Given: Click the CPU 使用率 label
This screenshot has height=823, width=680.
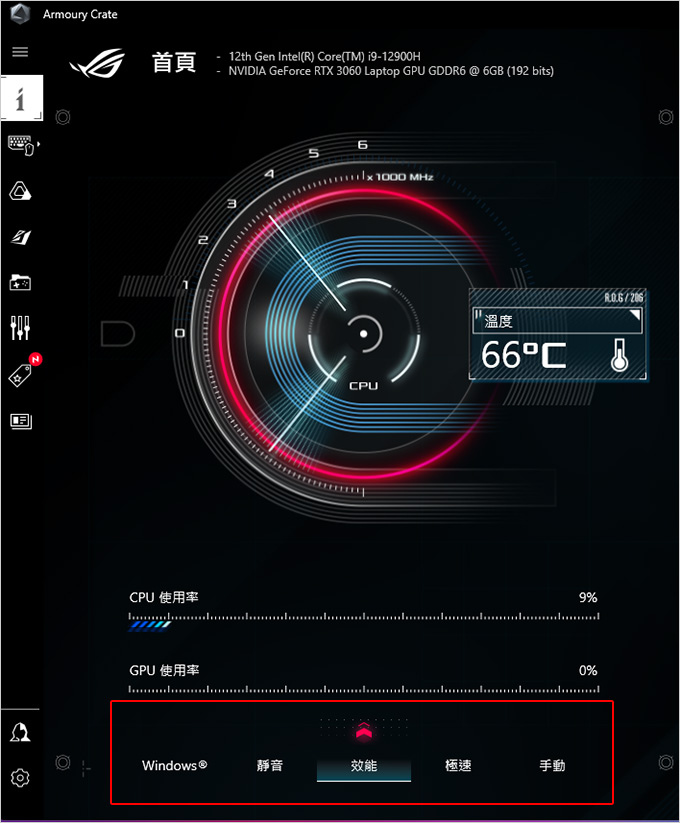Looking at the screenshot, I should pos(164,597).
